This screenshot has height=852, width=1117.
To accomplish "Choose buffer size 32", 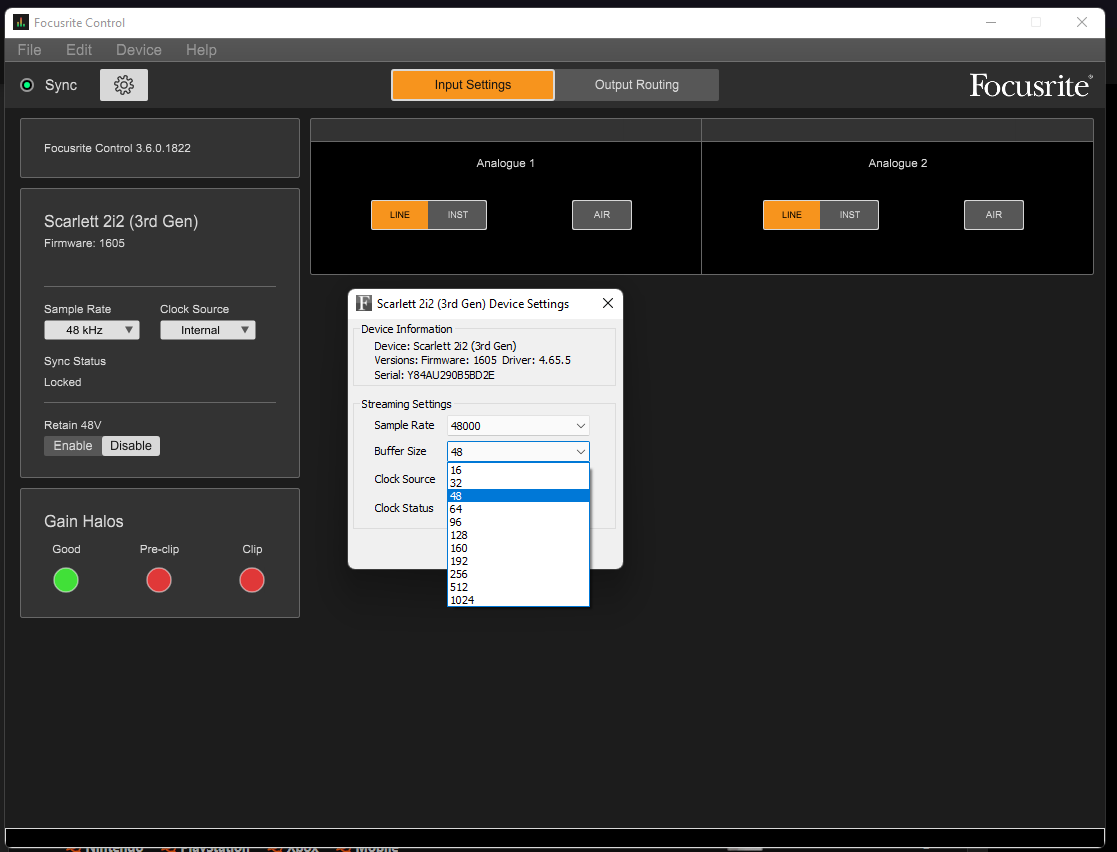I will (518, 483).
